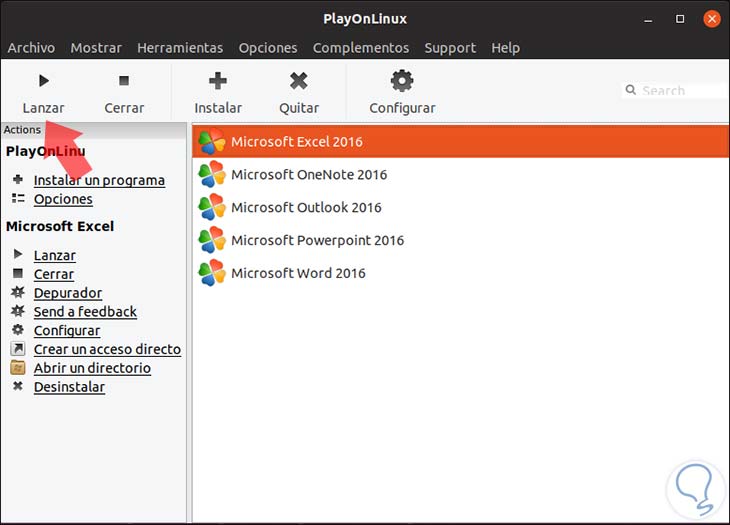Click the Microsoft Excel 2016 clover icon

[212, 141]
